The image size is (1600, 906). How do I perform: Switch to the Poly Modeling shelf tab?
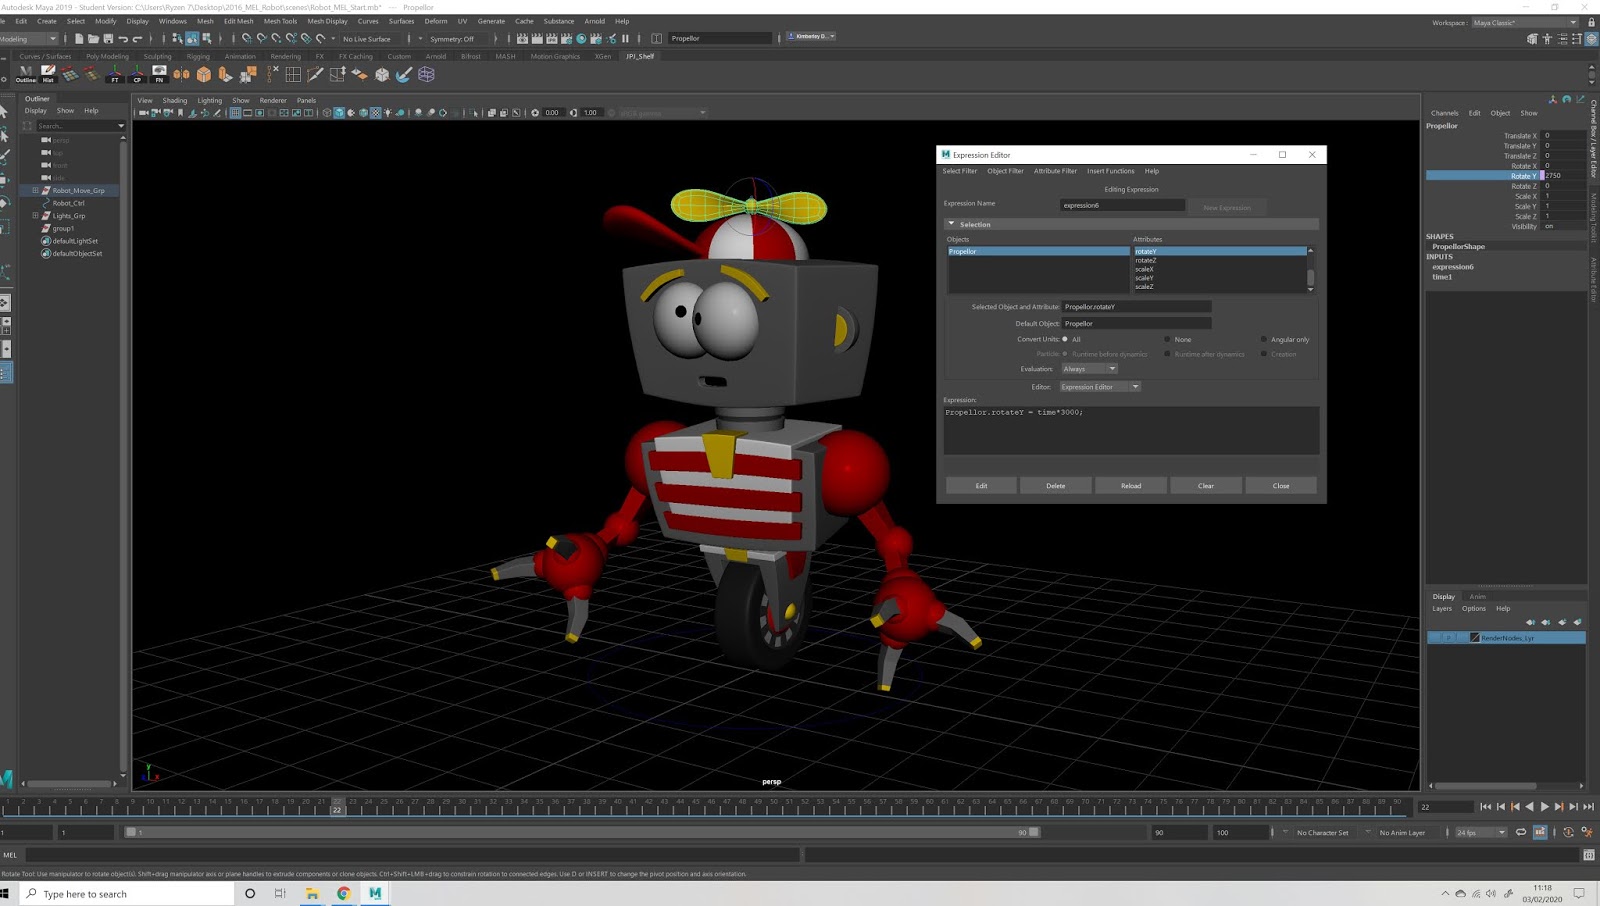click(x=107, y=57)
